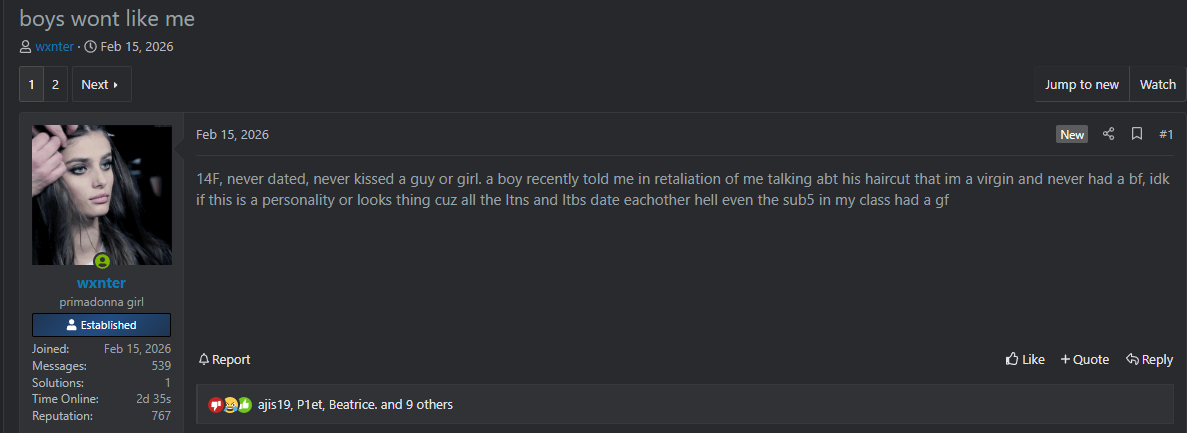Show the 9 others who reacted

pyautogui.click(x=423, y=405)
